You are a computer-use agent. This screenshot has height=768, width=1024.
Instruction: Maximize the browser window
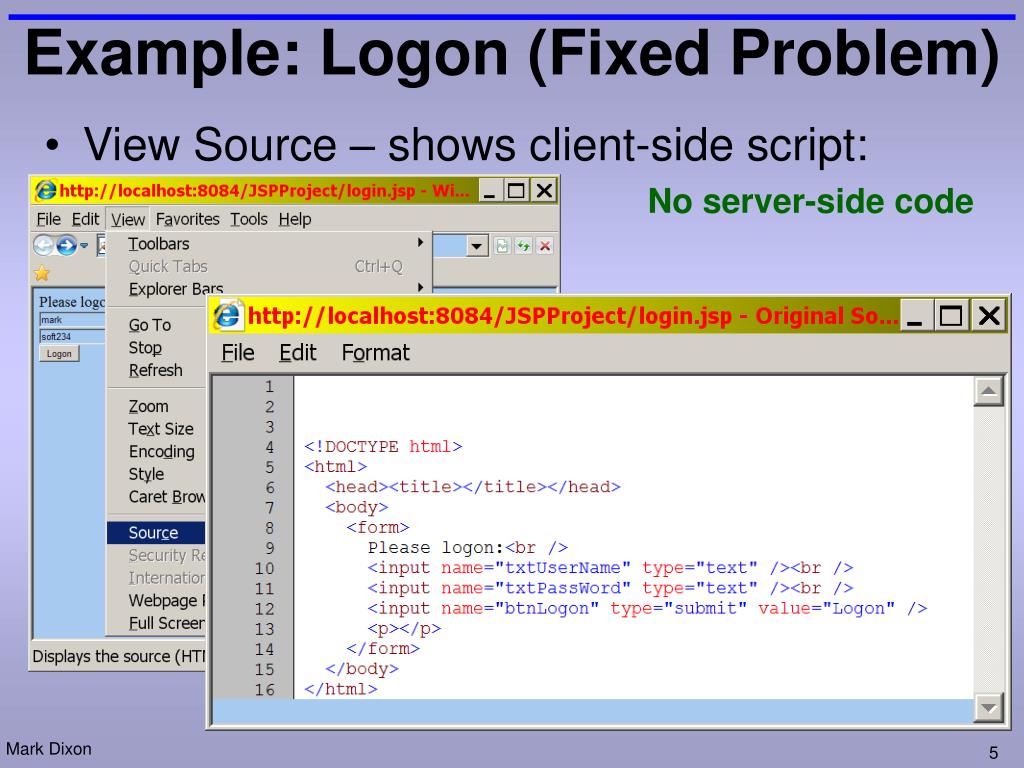click(517, 191)
